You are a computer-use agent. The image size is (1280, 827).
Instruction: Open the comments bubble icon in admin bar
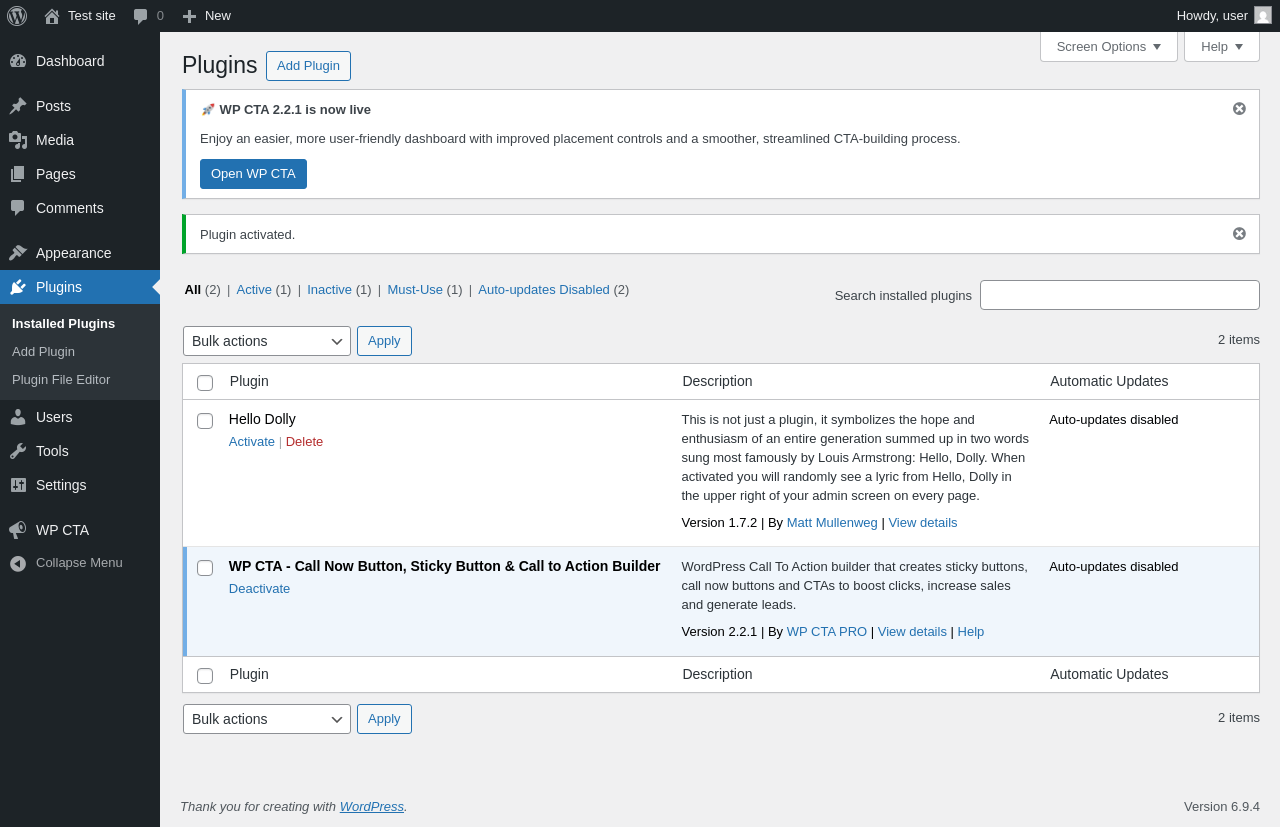(141, 16)
